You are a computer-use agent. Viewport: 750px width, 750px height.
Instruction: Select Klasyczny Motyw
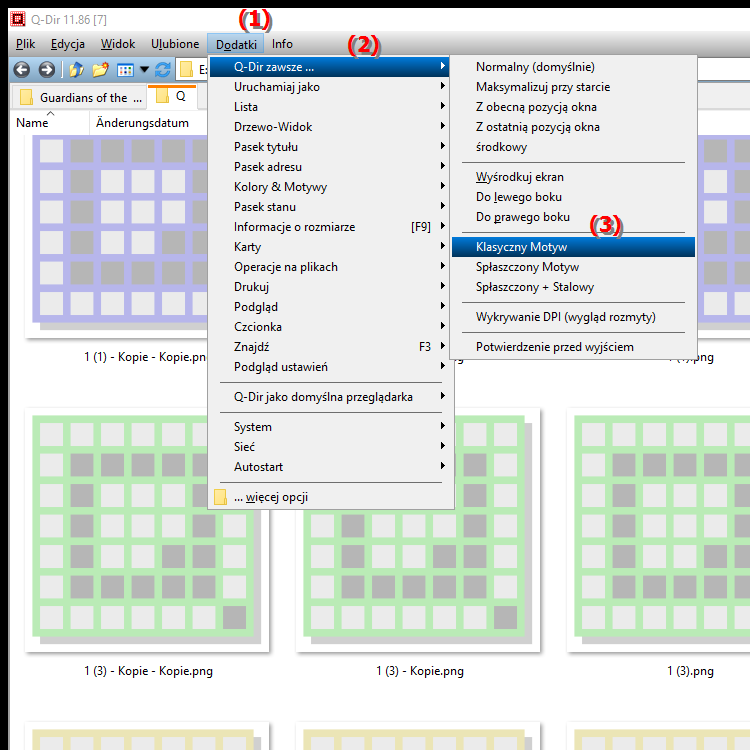pos(573,247)
